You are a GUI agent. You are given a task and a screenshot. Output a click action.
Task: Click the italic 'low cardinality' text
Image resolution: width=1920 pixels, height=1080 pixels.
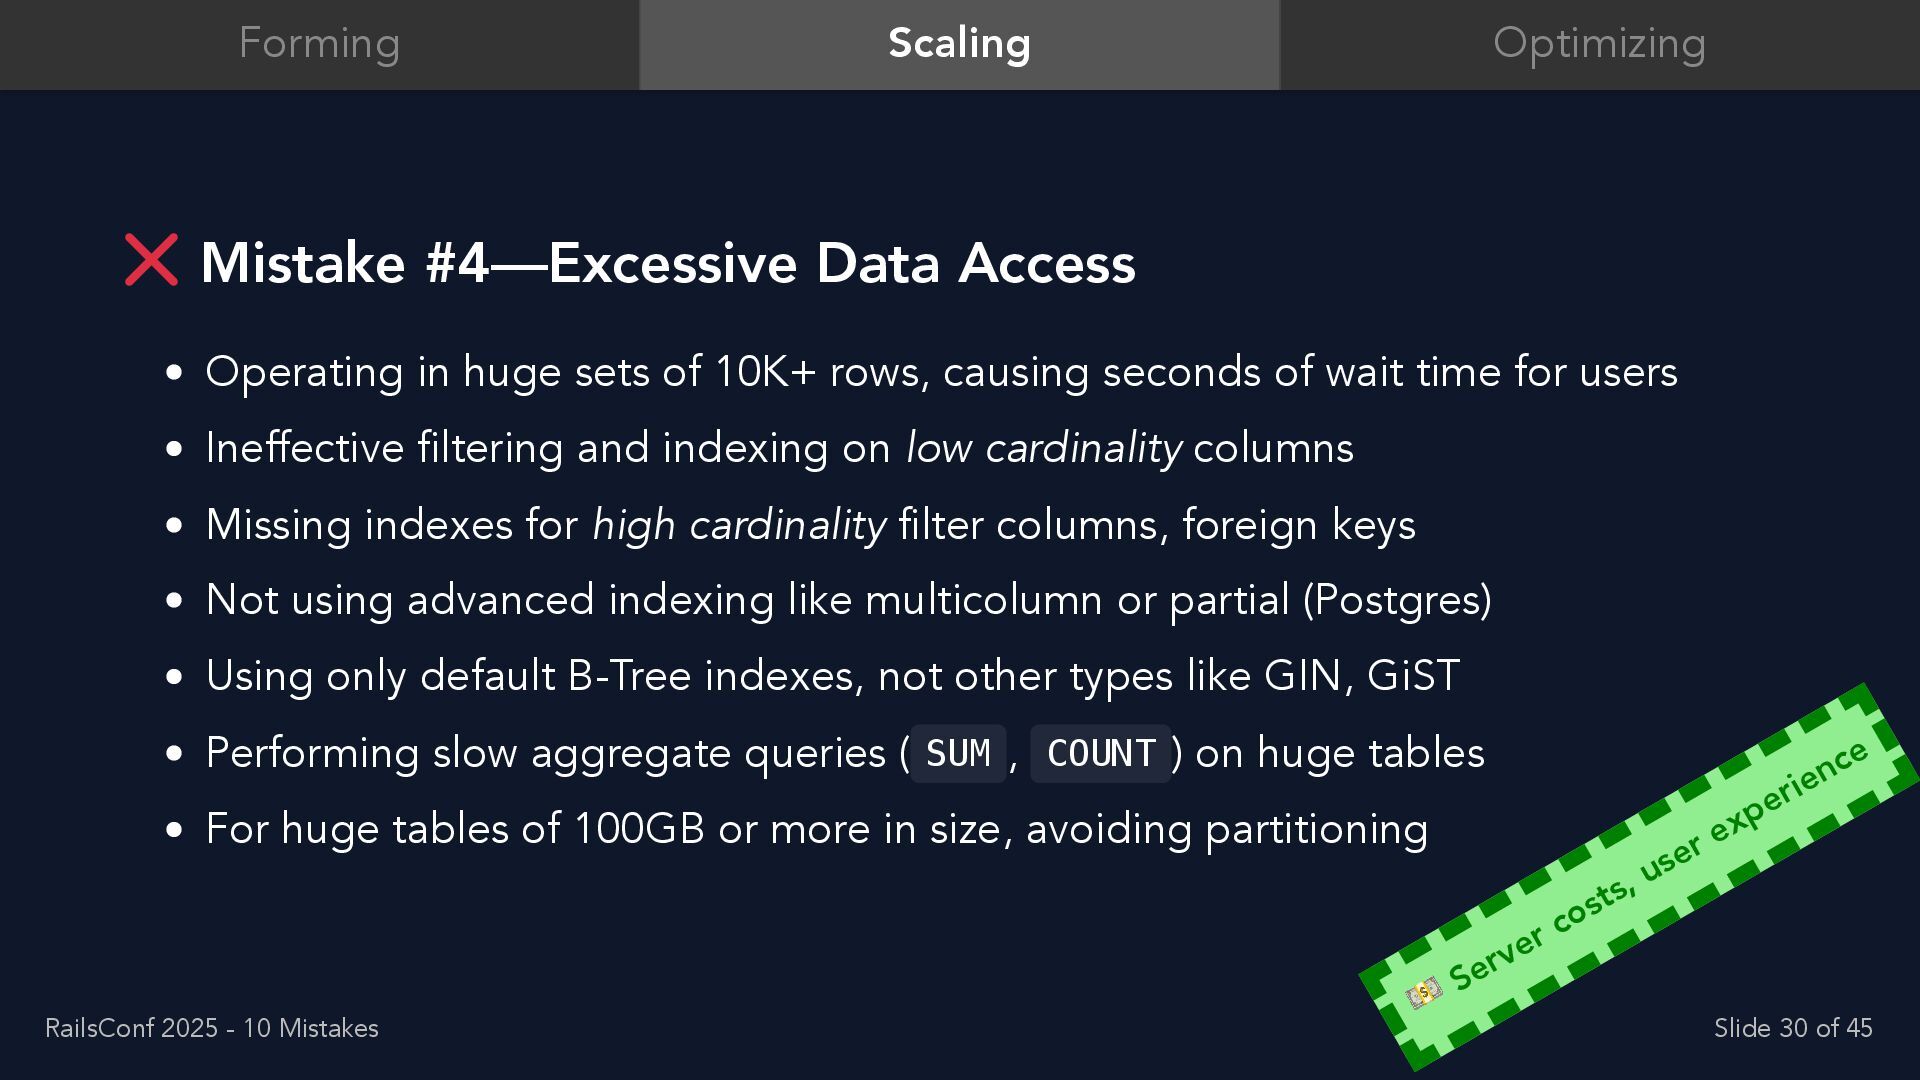pos(1043,448)
